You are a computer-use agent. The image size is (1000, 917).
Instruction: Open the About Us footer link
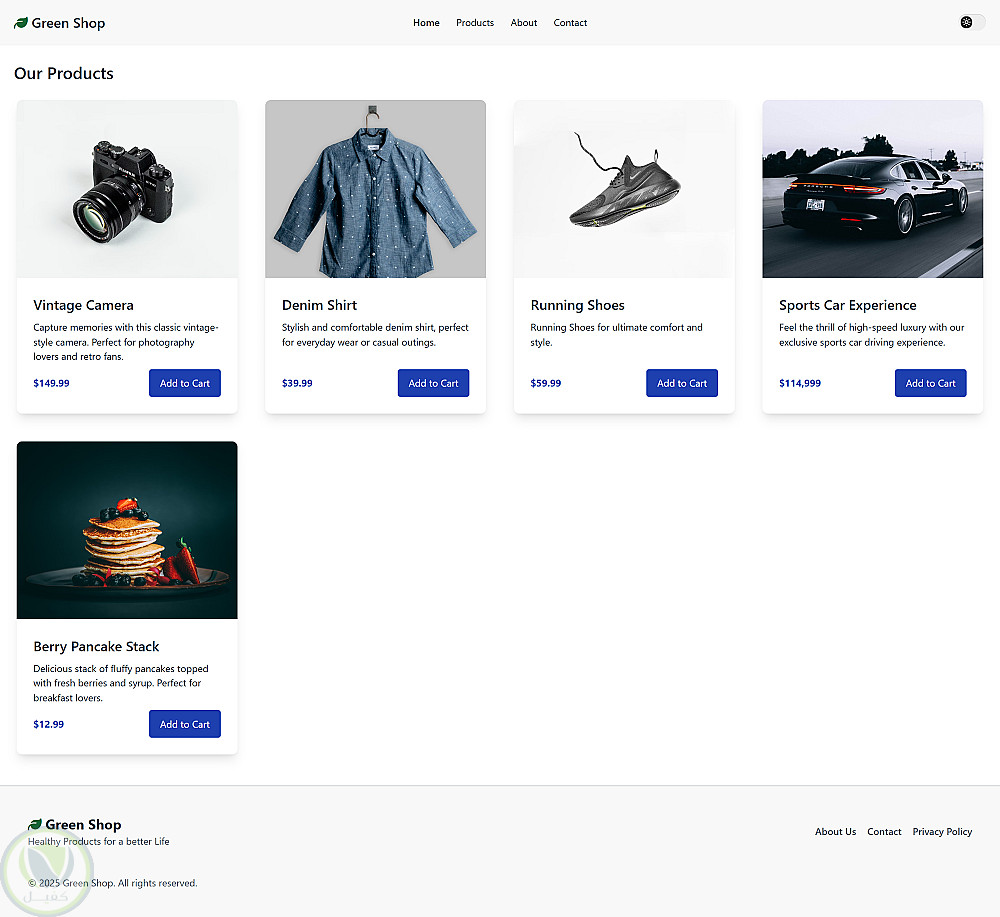(835, 832)
